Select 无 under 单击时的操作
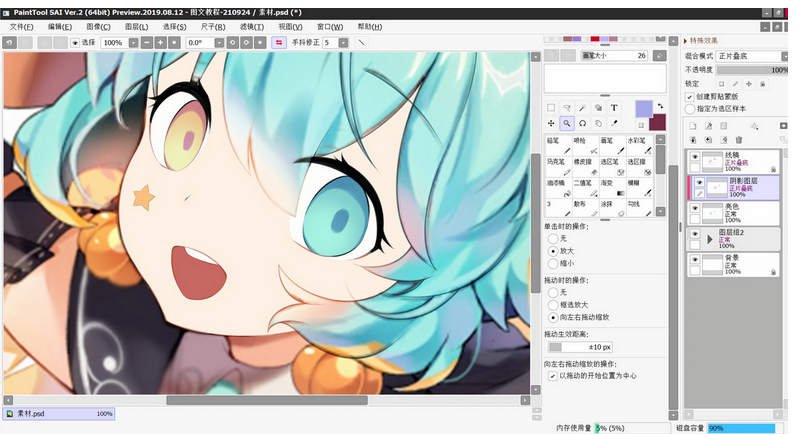The width and height of the screenshot is (801, 434). click(x=552, y=238)
